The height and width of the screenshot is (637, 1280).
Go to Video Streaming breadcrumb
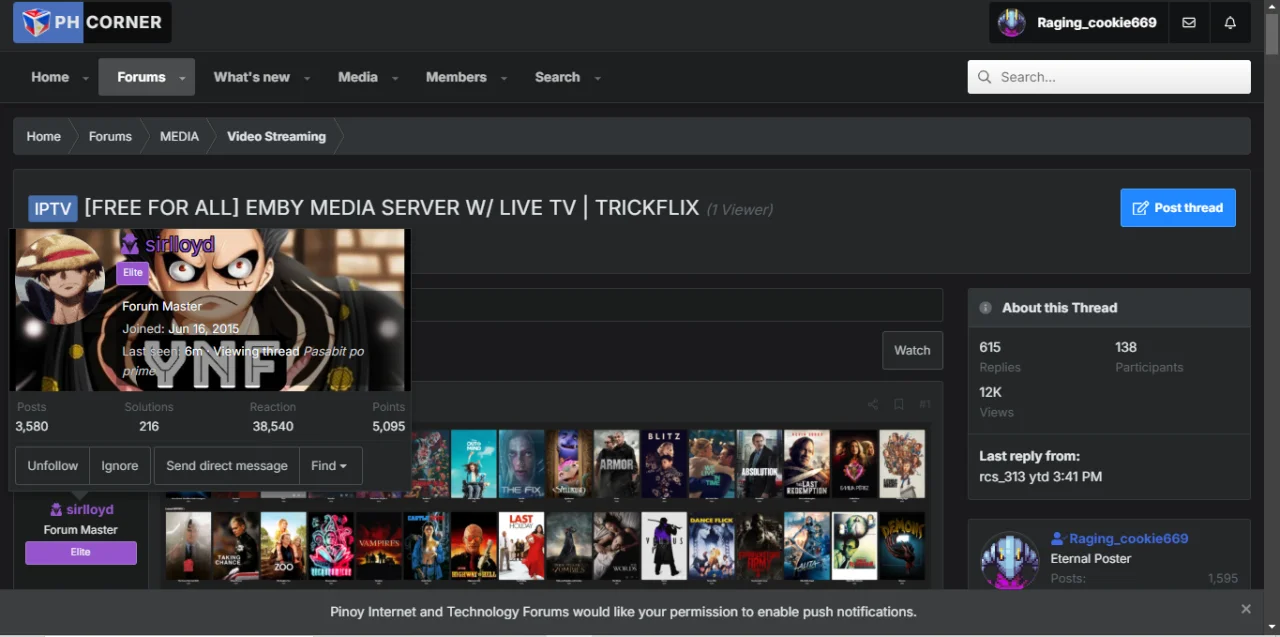276,136
